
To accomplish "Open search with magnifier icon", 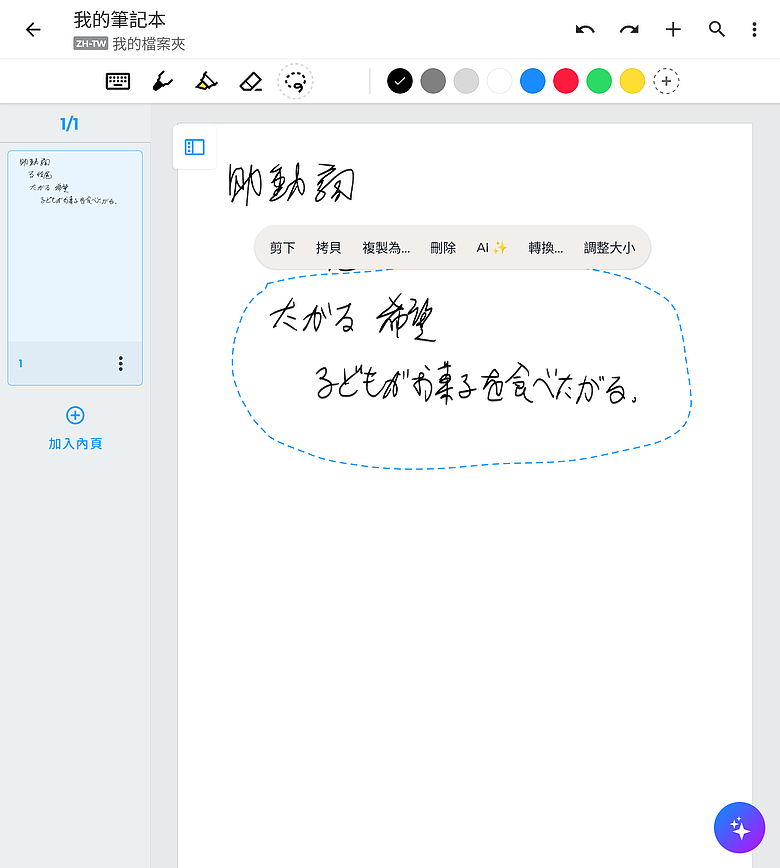I will (717, 29).
